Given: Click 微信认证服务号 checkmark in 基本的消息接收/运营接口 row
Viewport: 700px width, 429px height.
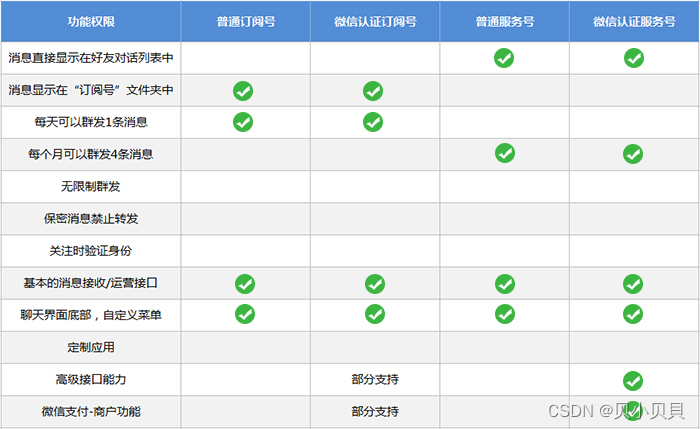Looking at the screenshot, I should tap(633, 284).
